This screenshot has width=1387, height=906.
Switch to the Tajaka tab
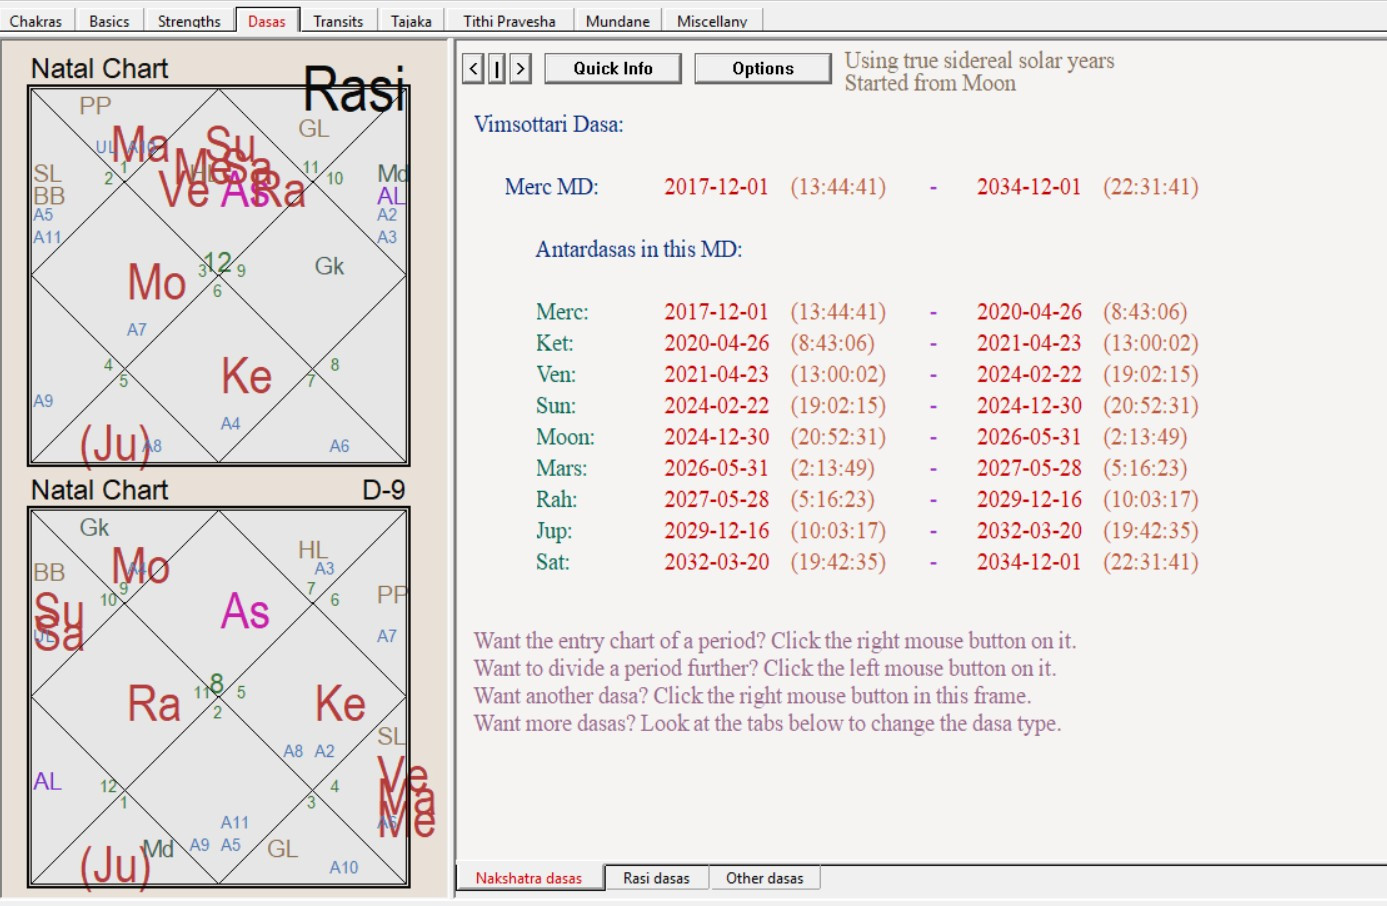pyautogui.click(x=411, y=20)
